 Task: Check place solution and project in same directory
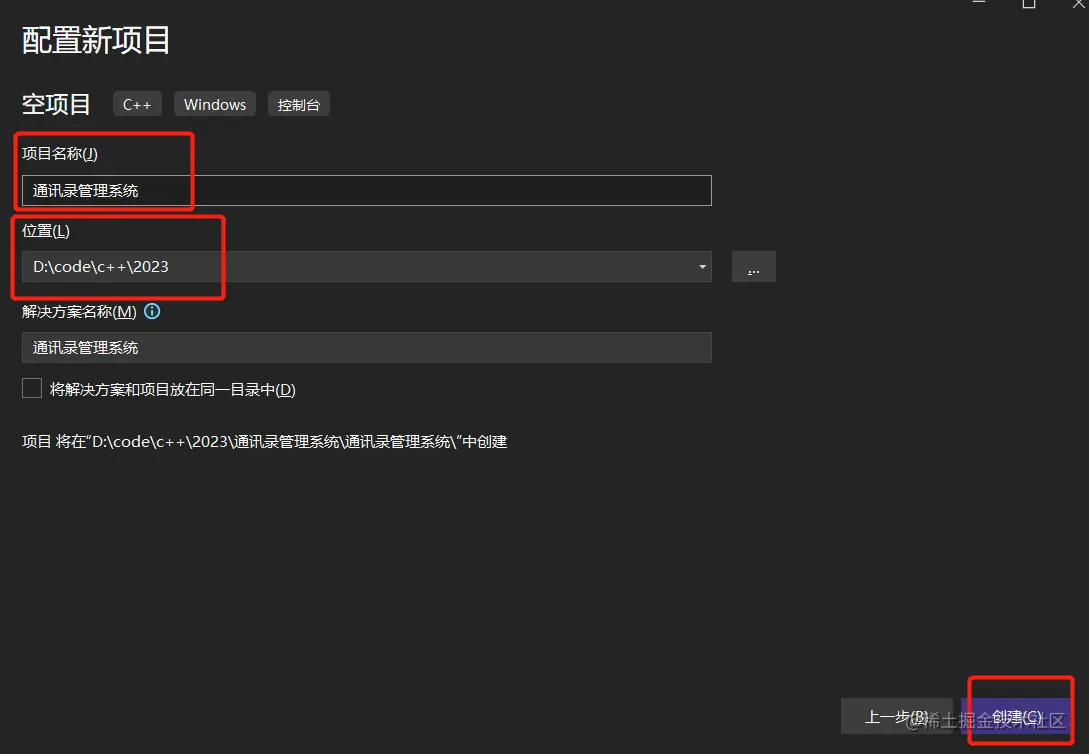pyautogui.click(x=32, y=388)
